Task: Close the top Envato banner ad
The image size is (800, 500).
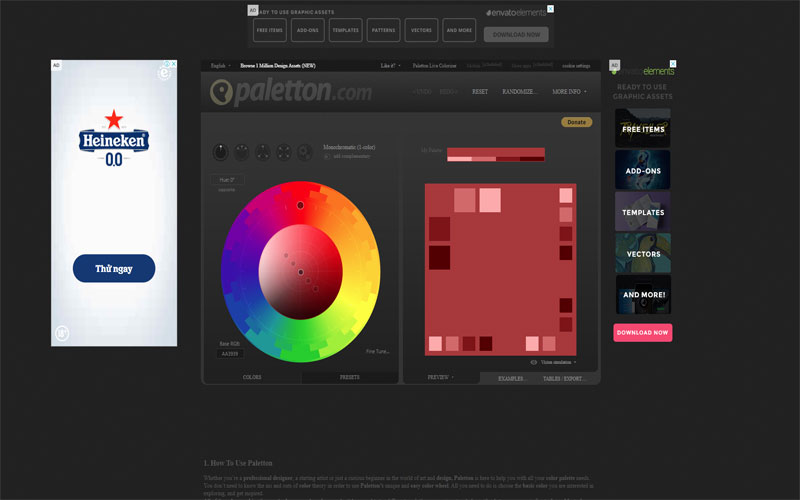Action: [x=551, y=9]
